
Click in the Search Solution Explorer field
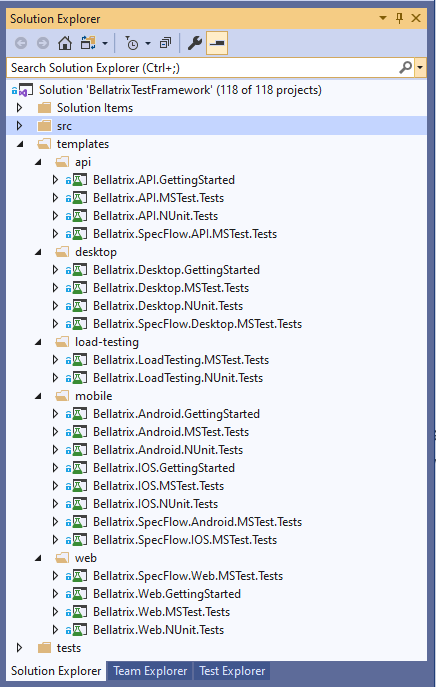click(x=202, y=68)
